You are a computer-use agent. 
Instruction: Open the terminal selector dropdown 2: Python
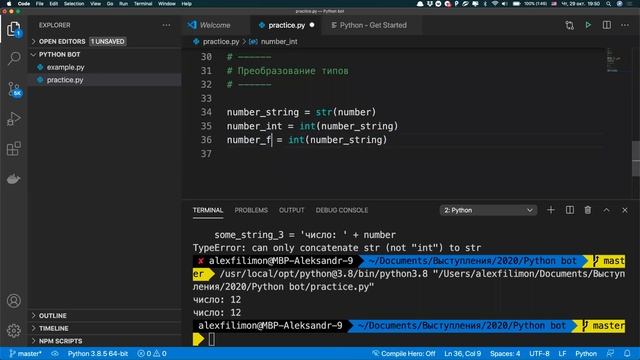[x=488, y=210]
